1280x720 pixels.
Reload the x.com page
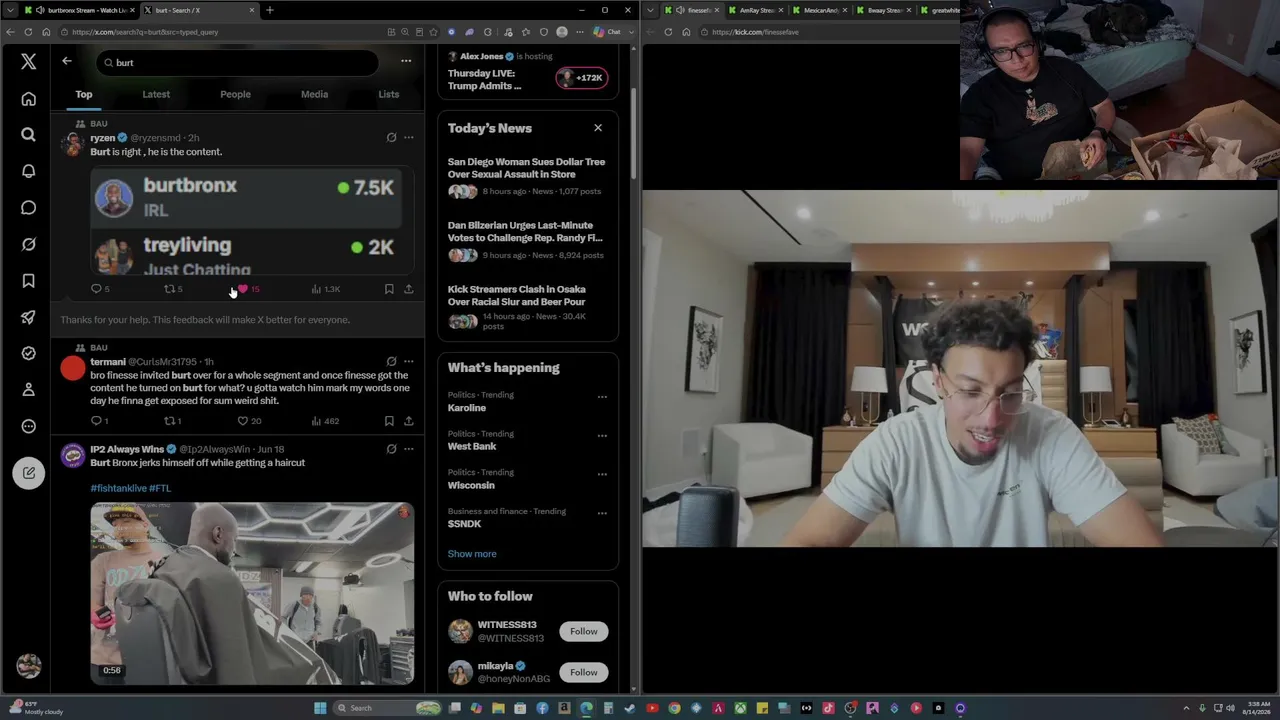point(28,32)
